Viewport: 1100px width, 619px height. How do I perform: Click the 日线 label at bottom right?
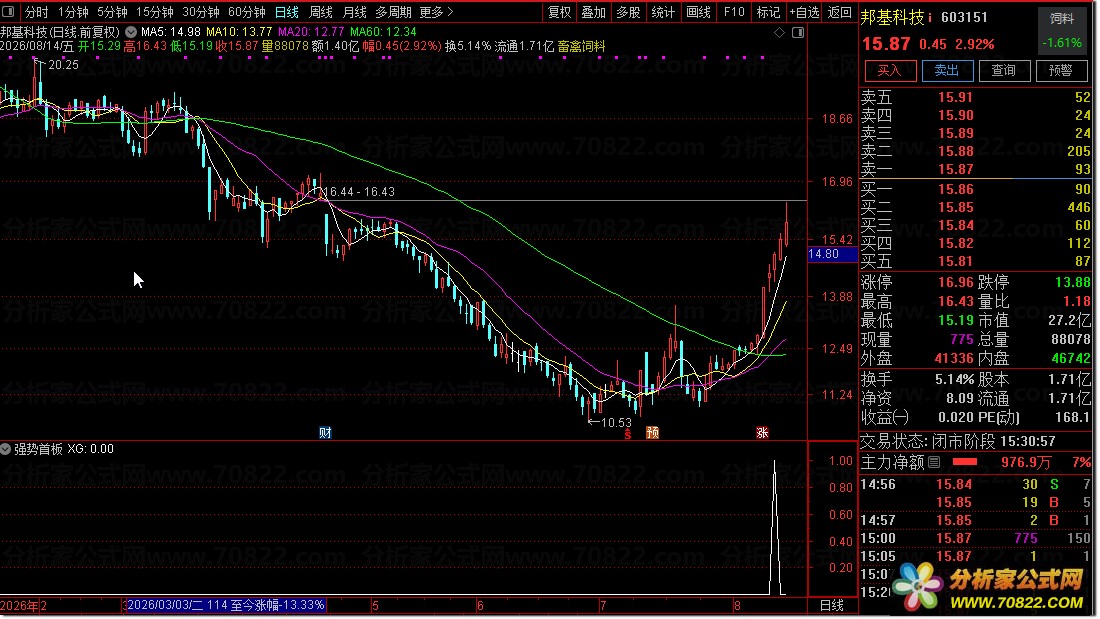(x=832, y=606)
